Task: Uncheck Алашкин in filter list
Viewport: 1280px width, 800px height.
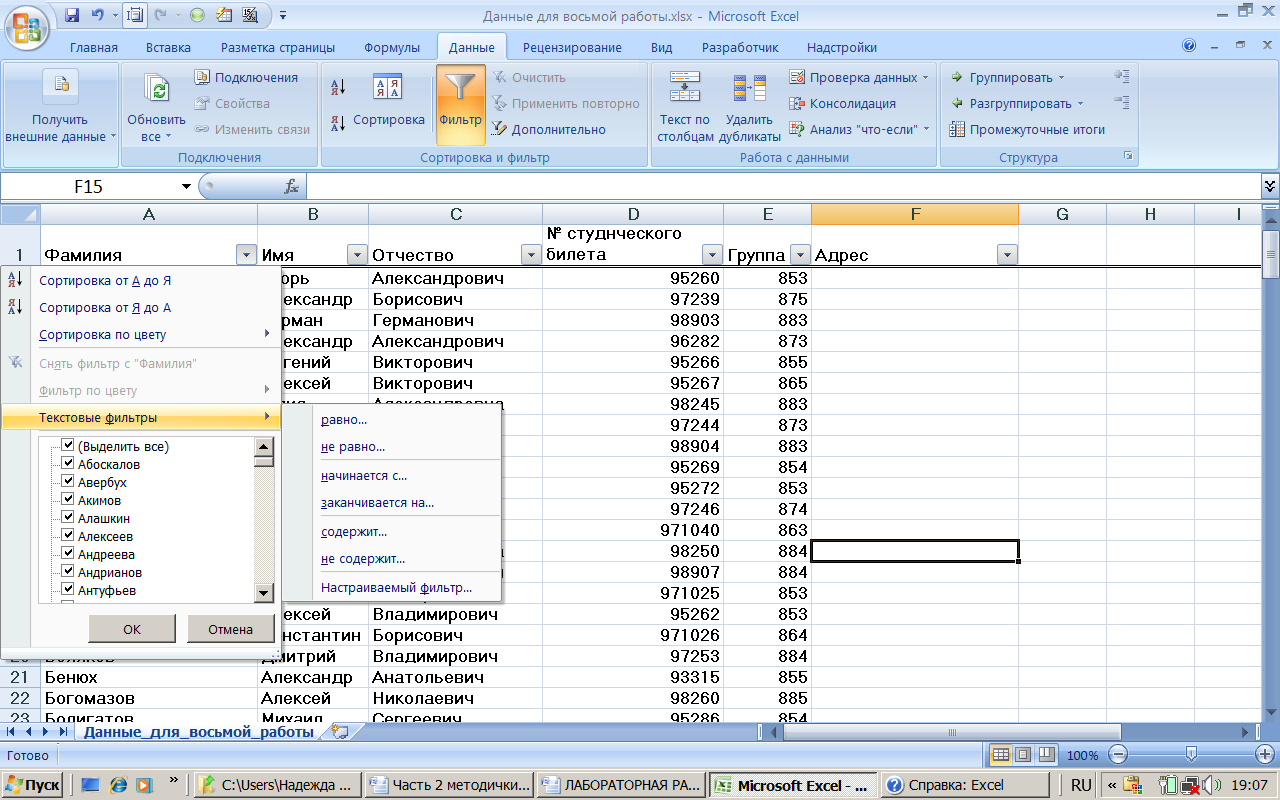Action: pyautogui.click(x=68, y=518)
